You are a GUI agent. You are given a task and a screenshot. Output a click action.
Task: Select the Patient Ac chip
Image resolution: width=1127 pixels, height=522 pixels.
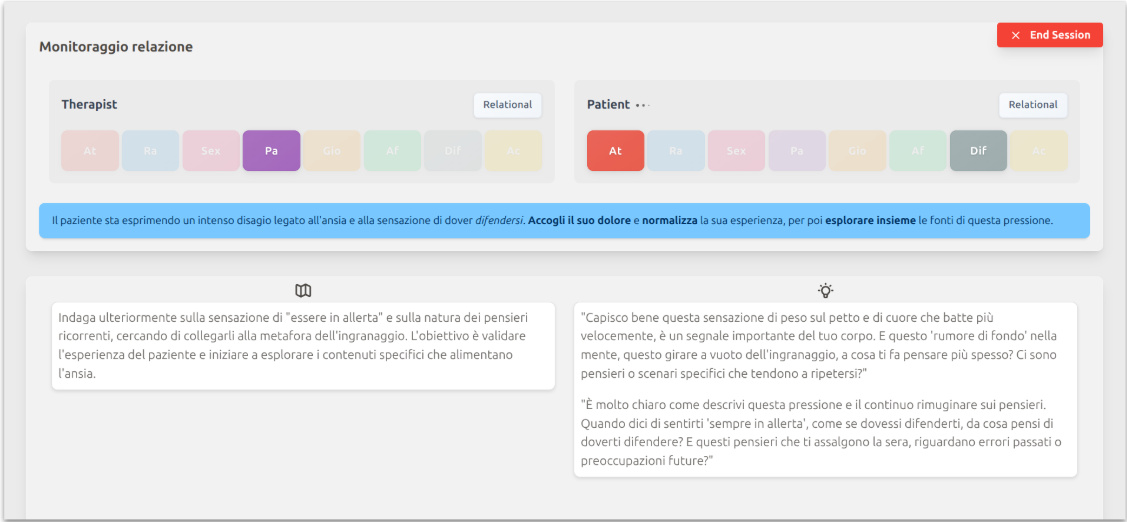[1038, 151]
